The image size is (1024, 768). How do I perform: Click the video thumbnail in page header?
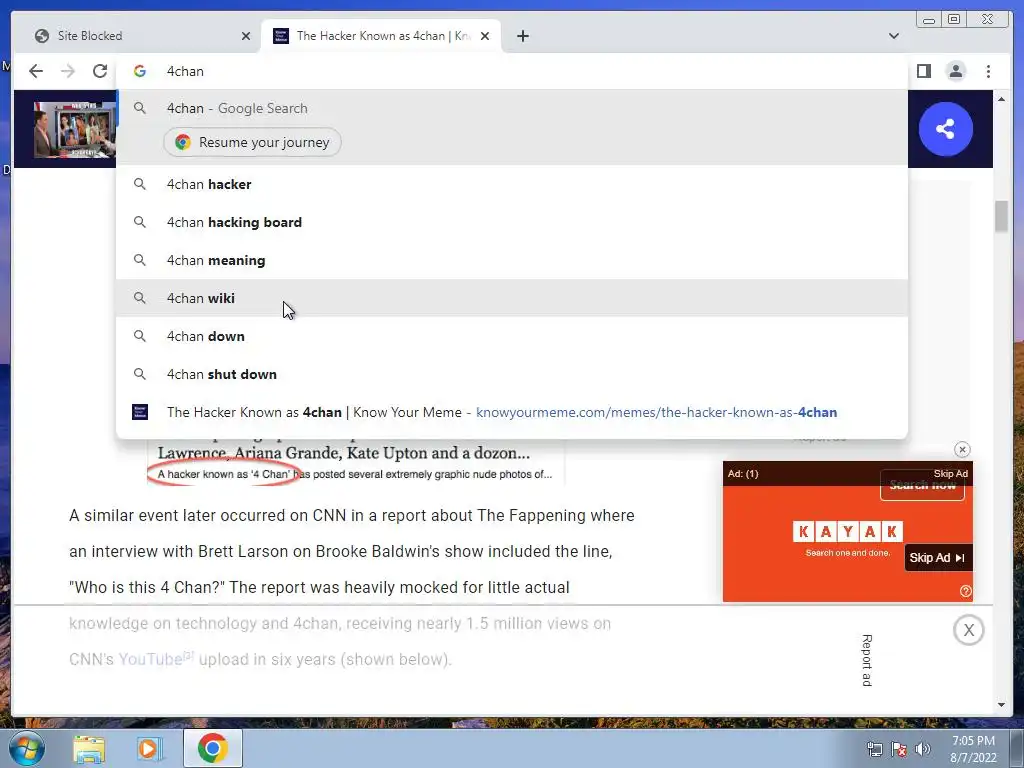[x=74, y=129]
